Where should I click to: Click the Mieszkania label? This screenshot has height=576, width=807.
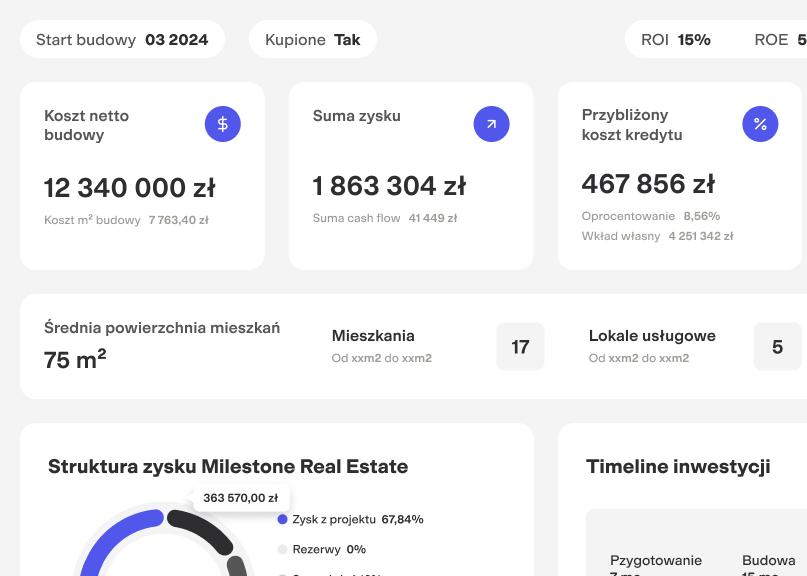373,336
